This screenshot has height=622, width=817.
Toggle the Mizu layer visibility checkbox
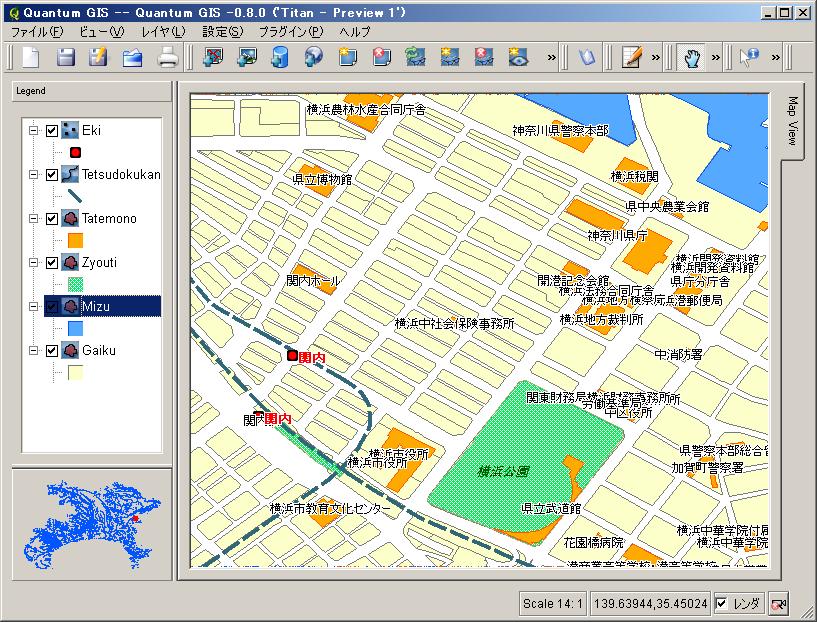click(51, 306)
